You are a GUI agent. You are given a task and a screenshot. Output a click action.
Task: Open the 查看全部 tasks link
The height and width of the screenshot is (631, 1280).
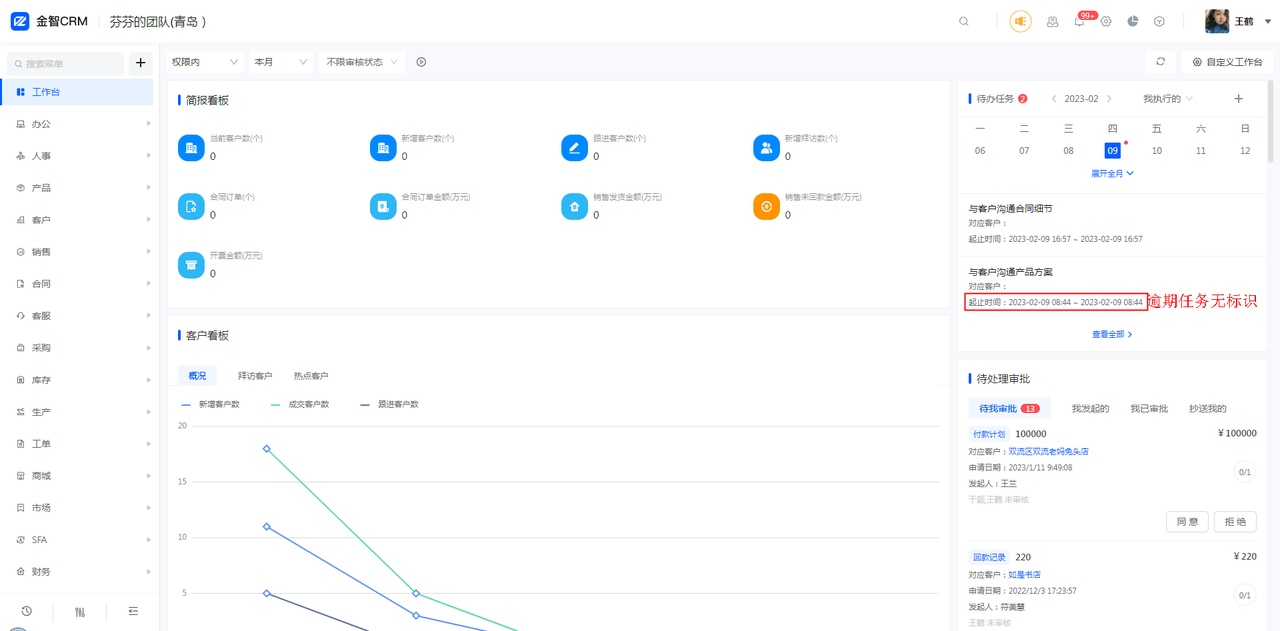coord(1112,335)
